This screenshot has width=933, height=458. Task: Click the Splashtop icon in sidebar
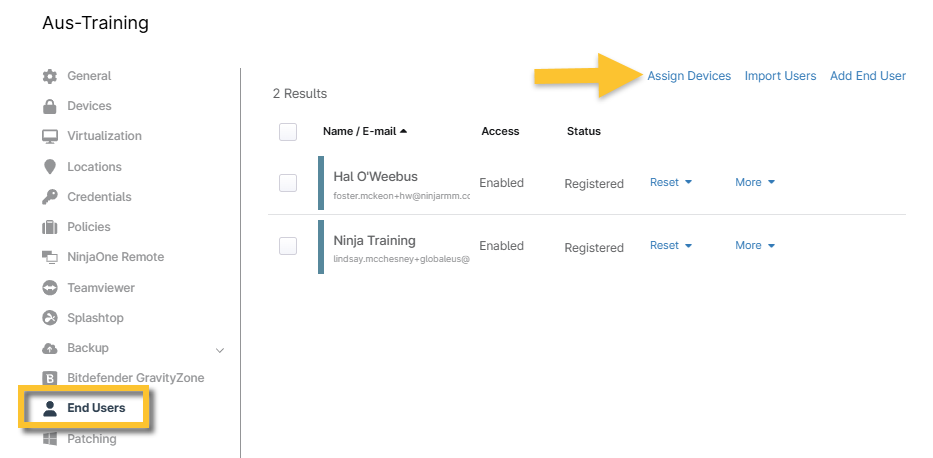pyautogui.click(x=49, y=318)
